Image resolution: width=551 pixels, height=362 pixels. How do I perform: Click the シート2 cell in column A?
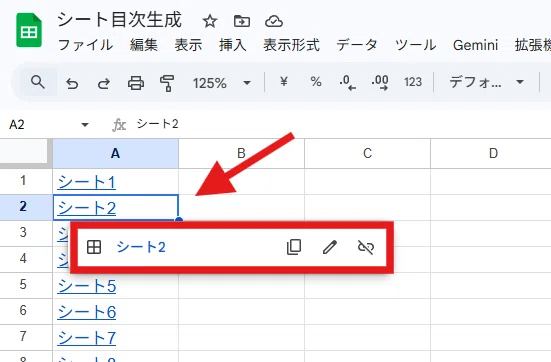[116, 207]
